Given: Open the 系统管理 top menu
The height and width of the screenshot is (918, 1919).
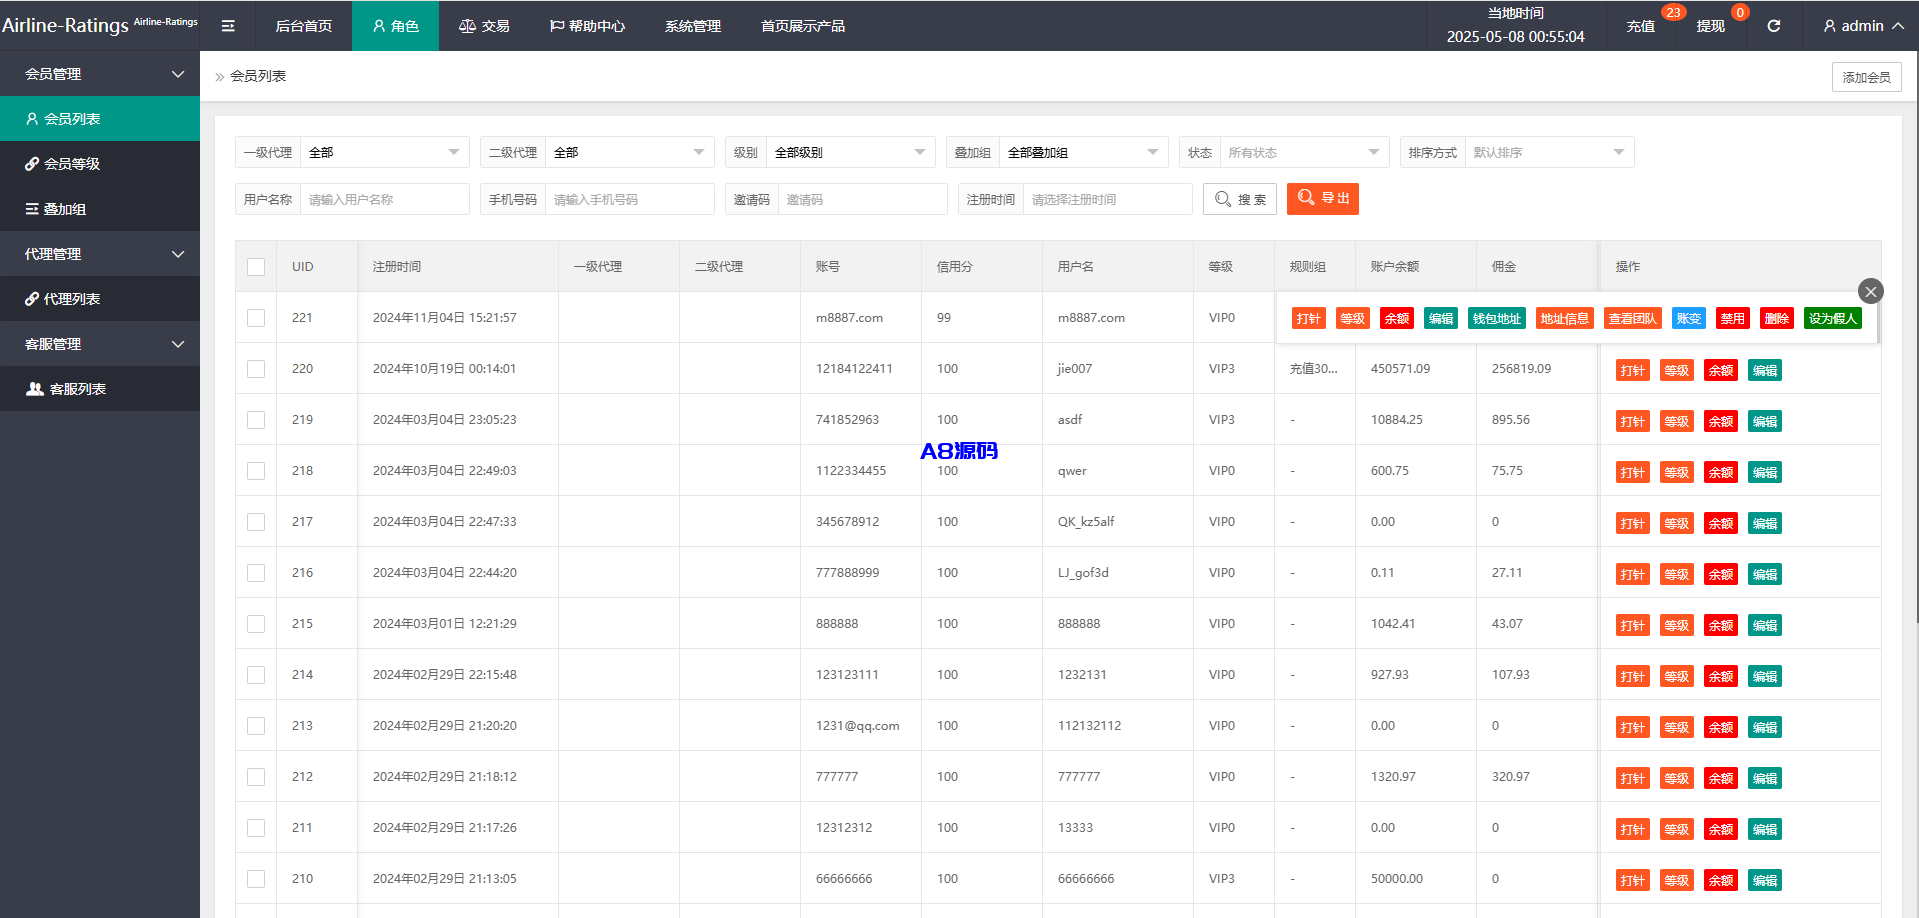Looking at the screenshot, I should pyautogui.click(x=693, y=26).
